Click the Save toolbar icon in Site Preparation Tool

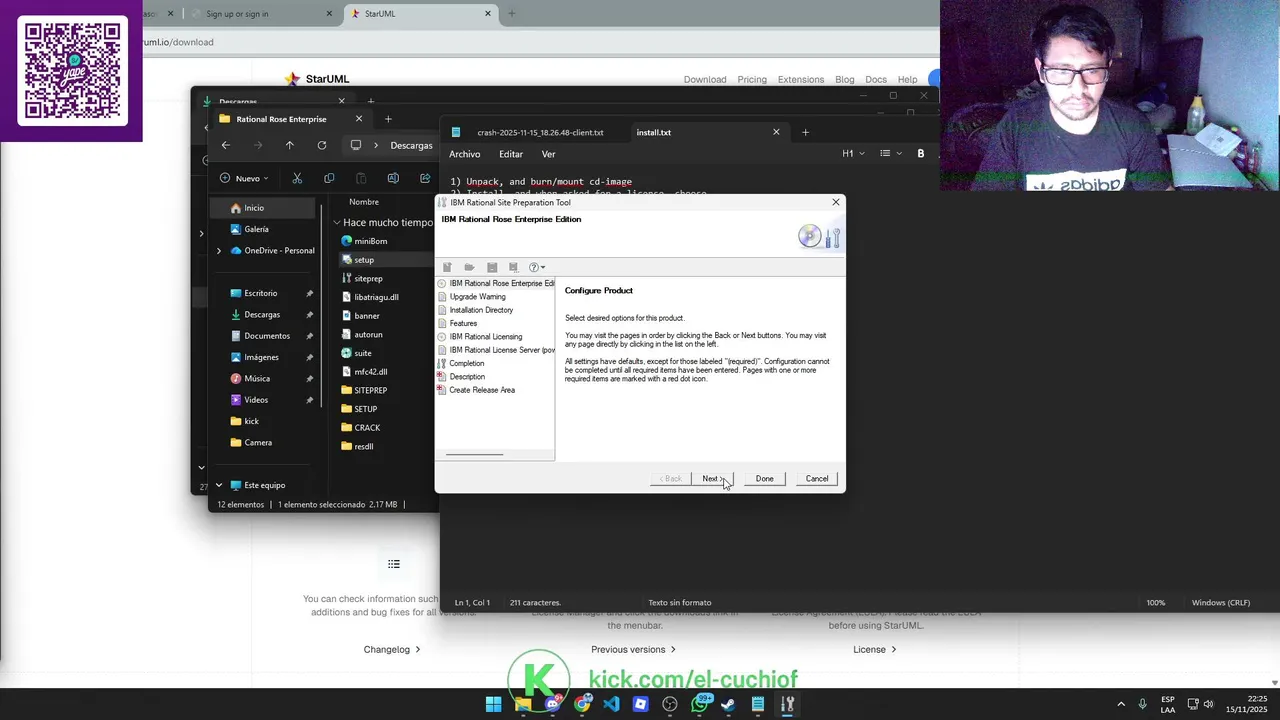[492, 267]
